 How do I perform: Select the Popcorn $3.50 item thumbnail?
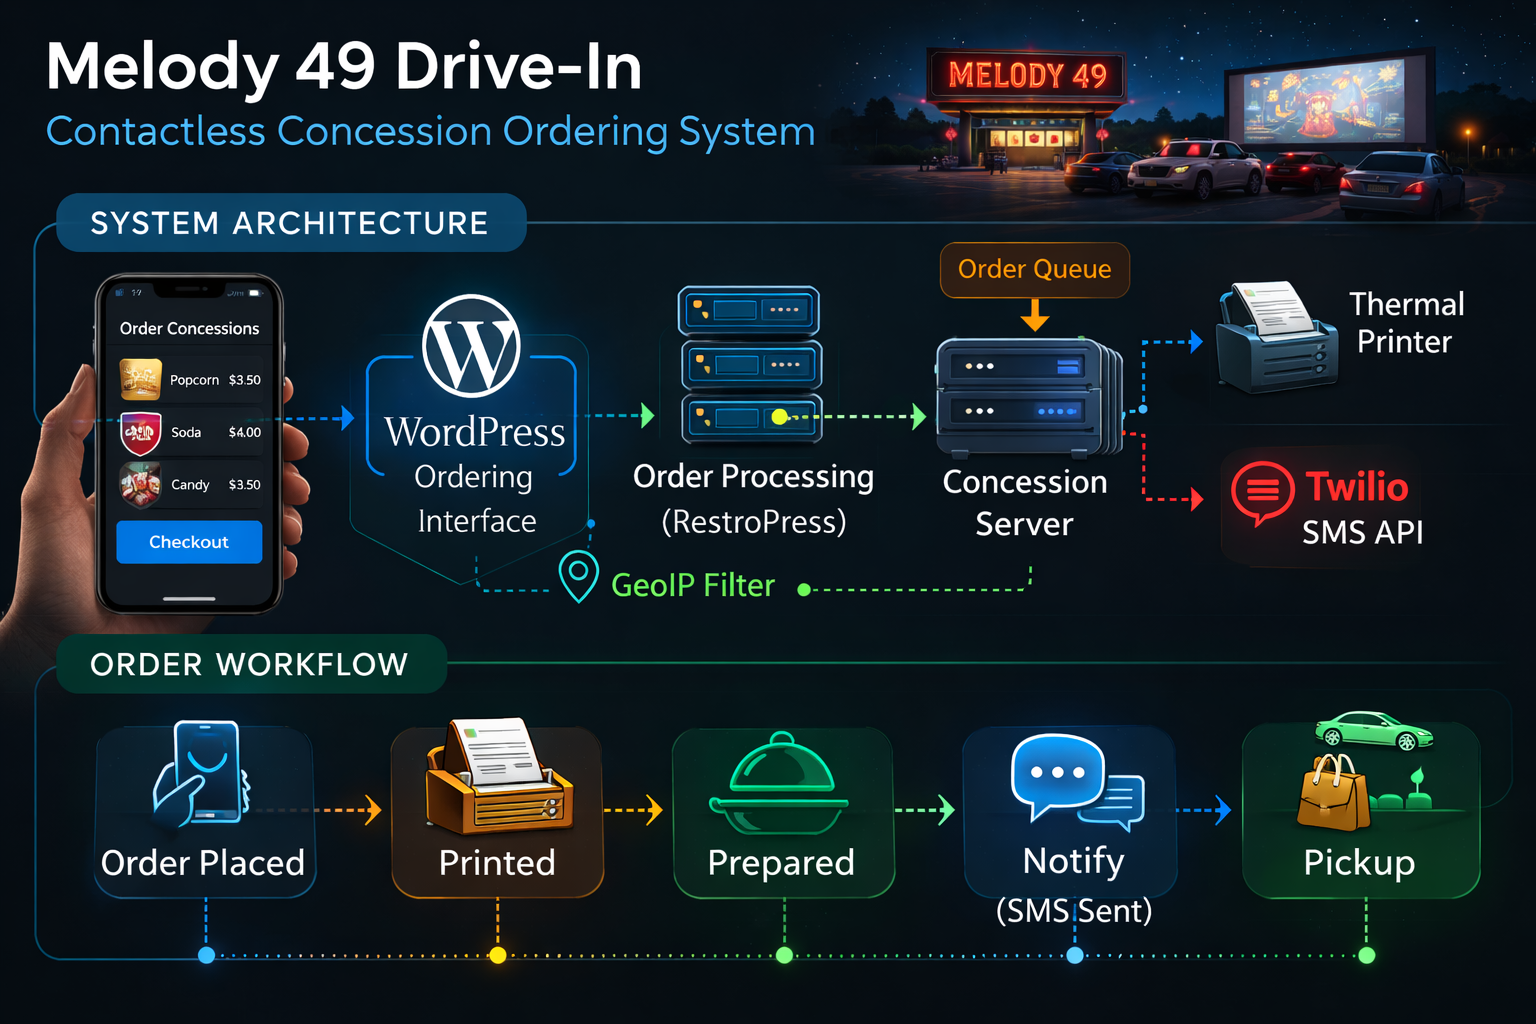tap(140, 380)
